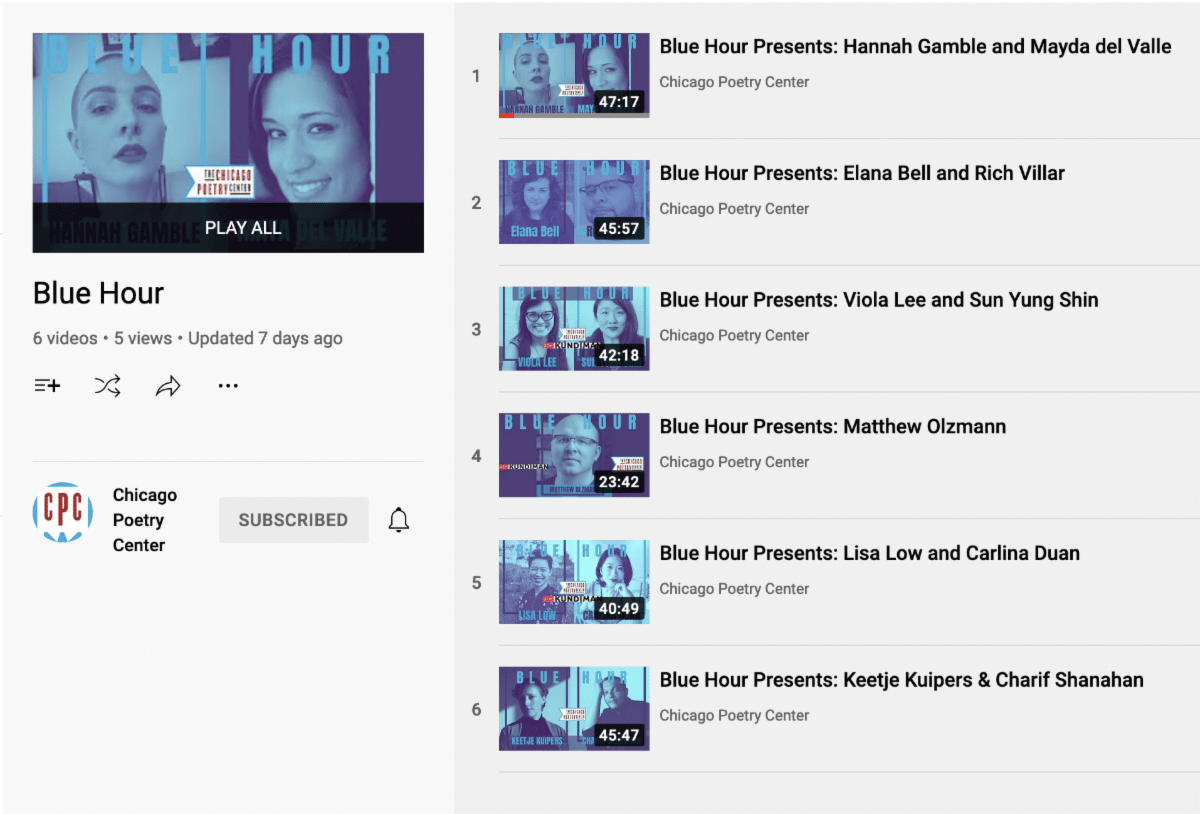Click title 'Blue Hour Presents: Keetje Kuipers & Charif Shanahan'
Screen dimensions: 1200x814
902,680
